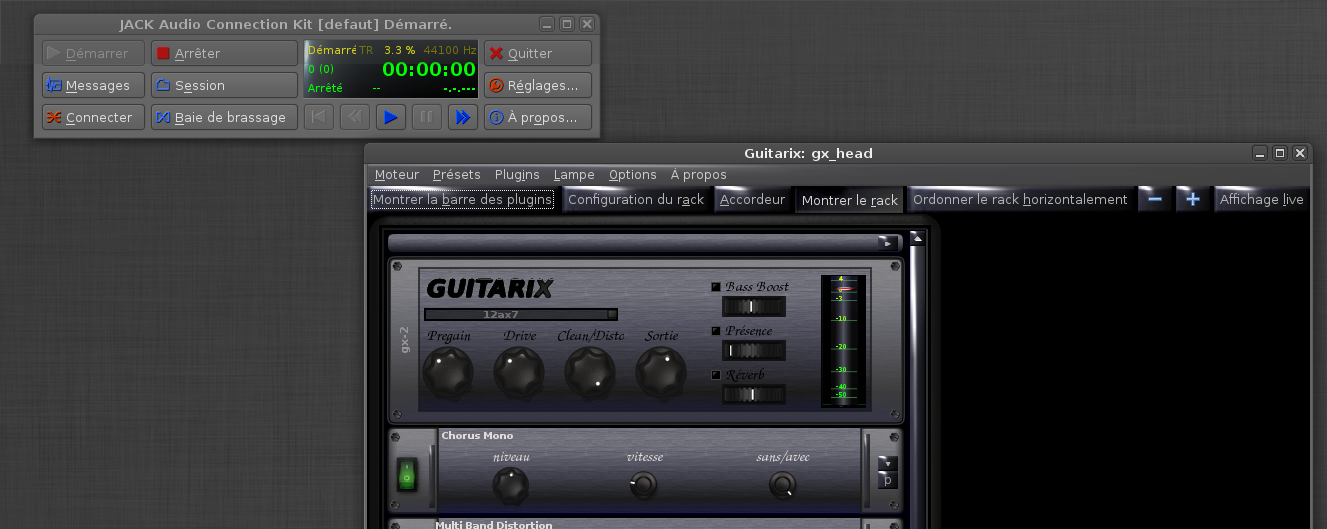
Task: Click the JACK time display 00:00:00
Action: pos(429,69)
